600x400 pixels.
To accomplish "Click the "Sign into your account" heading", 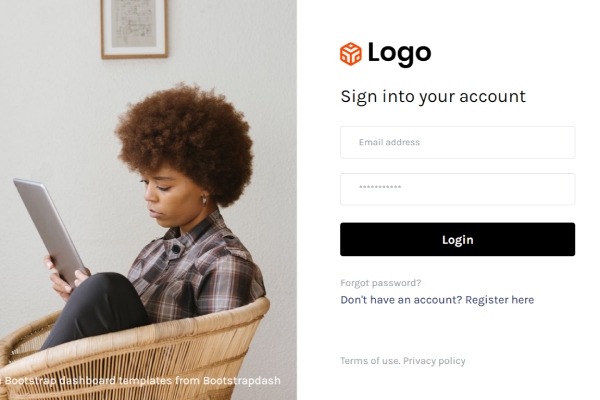I will (x=433, y=96).
